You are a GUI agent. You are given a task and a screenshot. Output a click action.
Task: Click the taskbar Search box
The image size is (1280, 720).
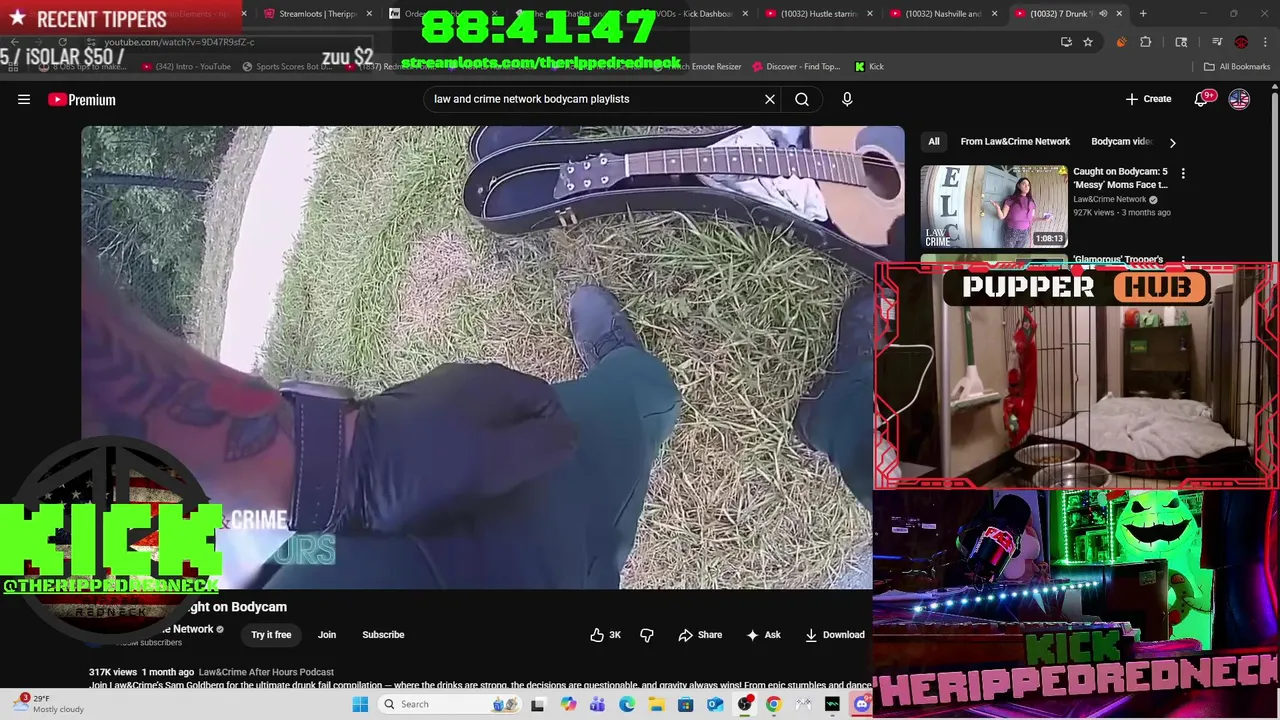[450, 704]
